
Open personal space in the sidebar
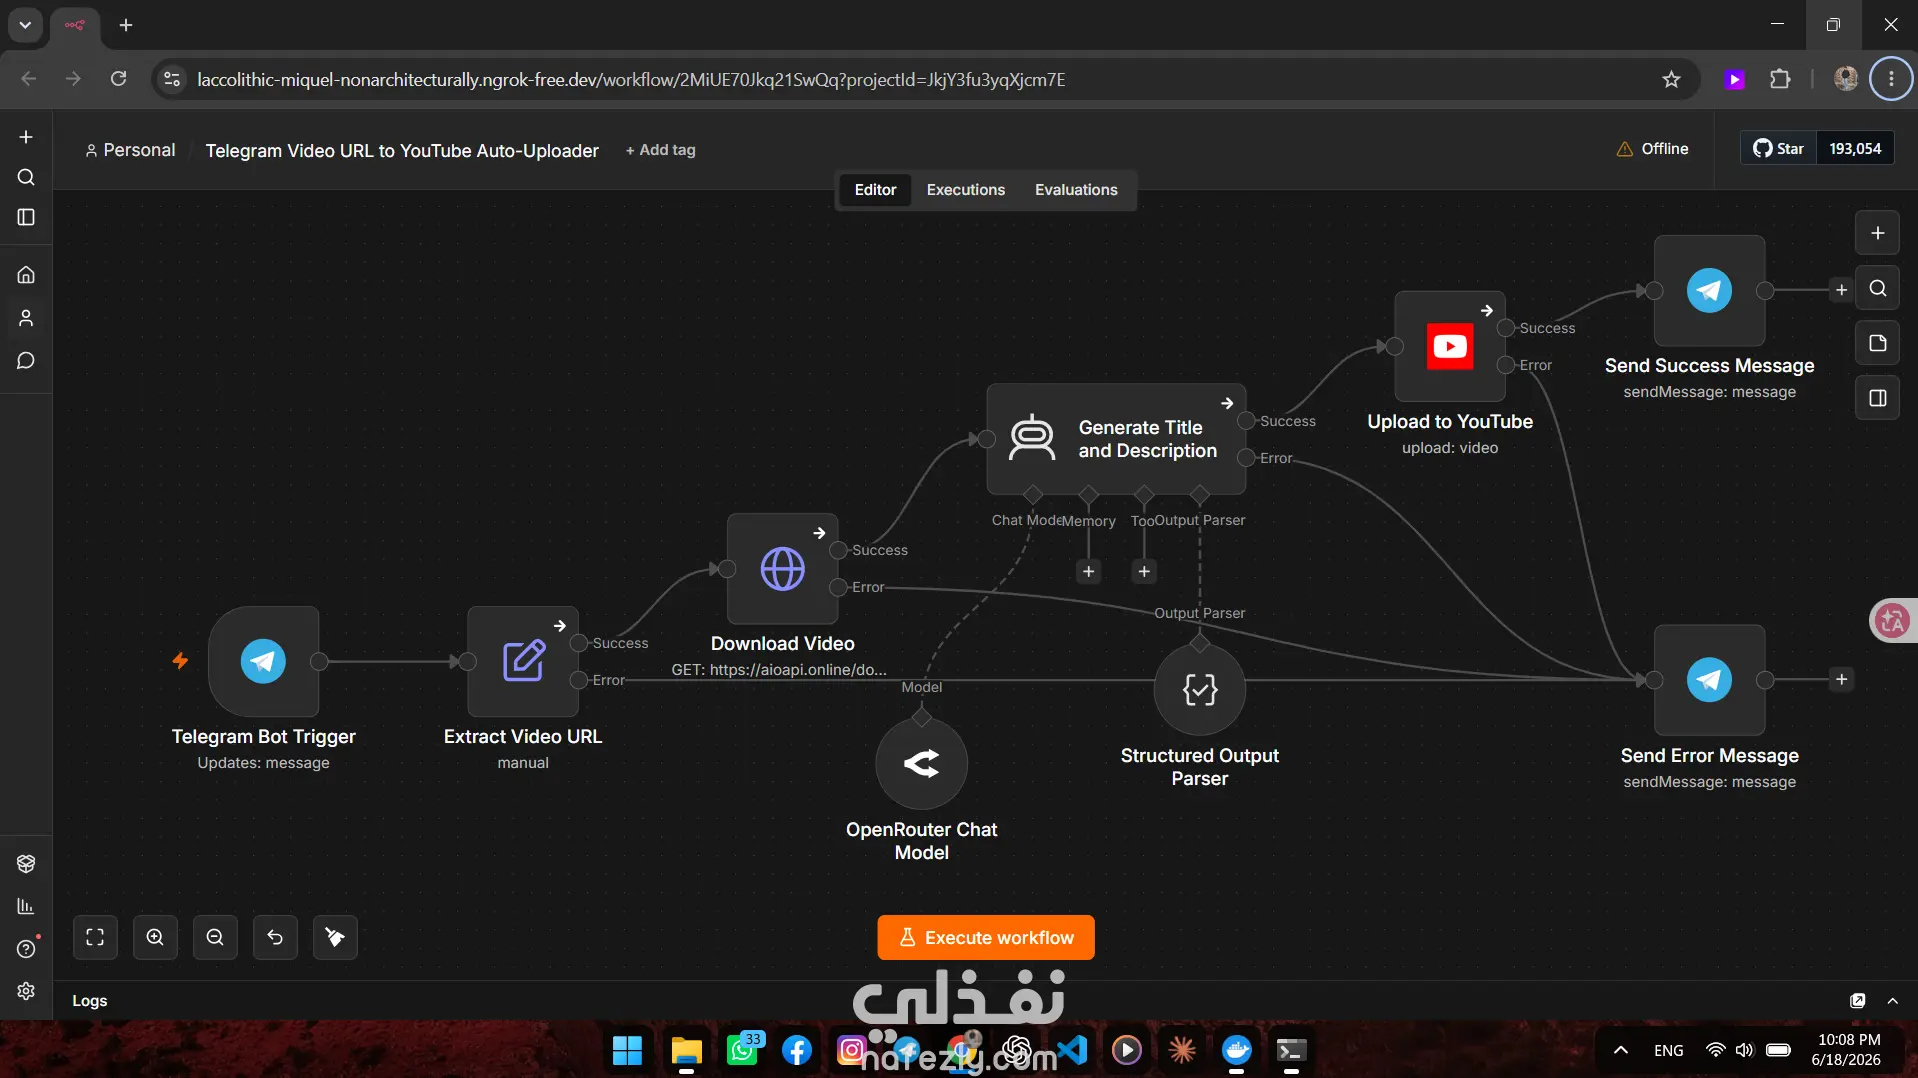click(x=26, y=318)
